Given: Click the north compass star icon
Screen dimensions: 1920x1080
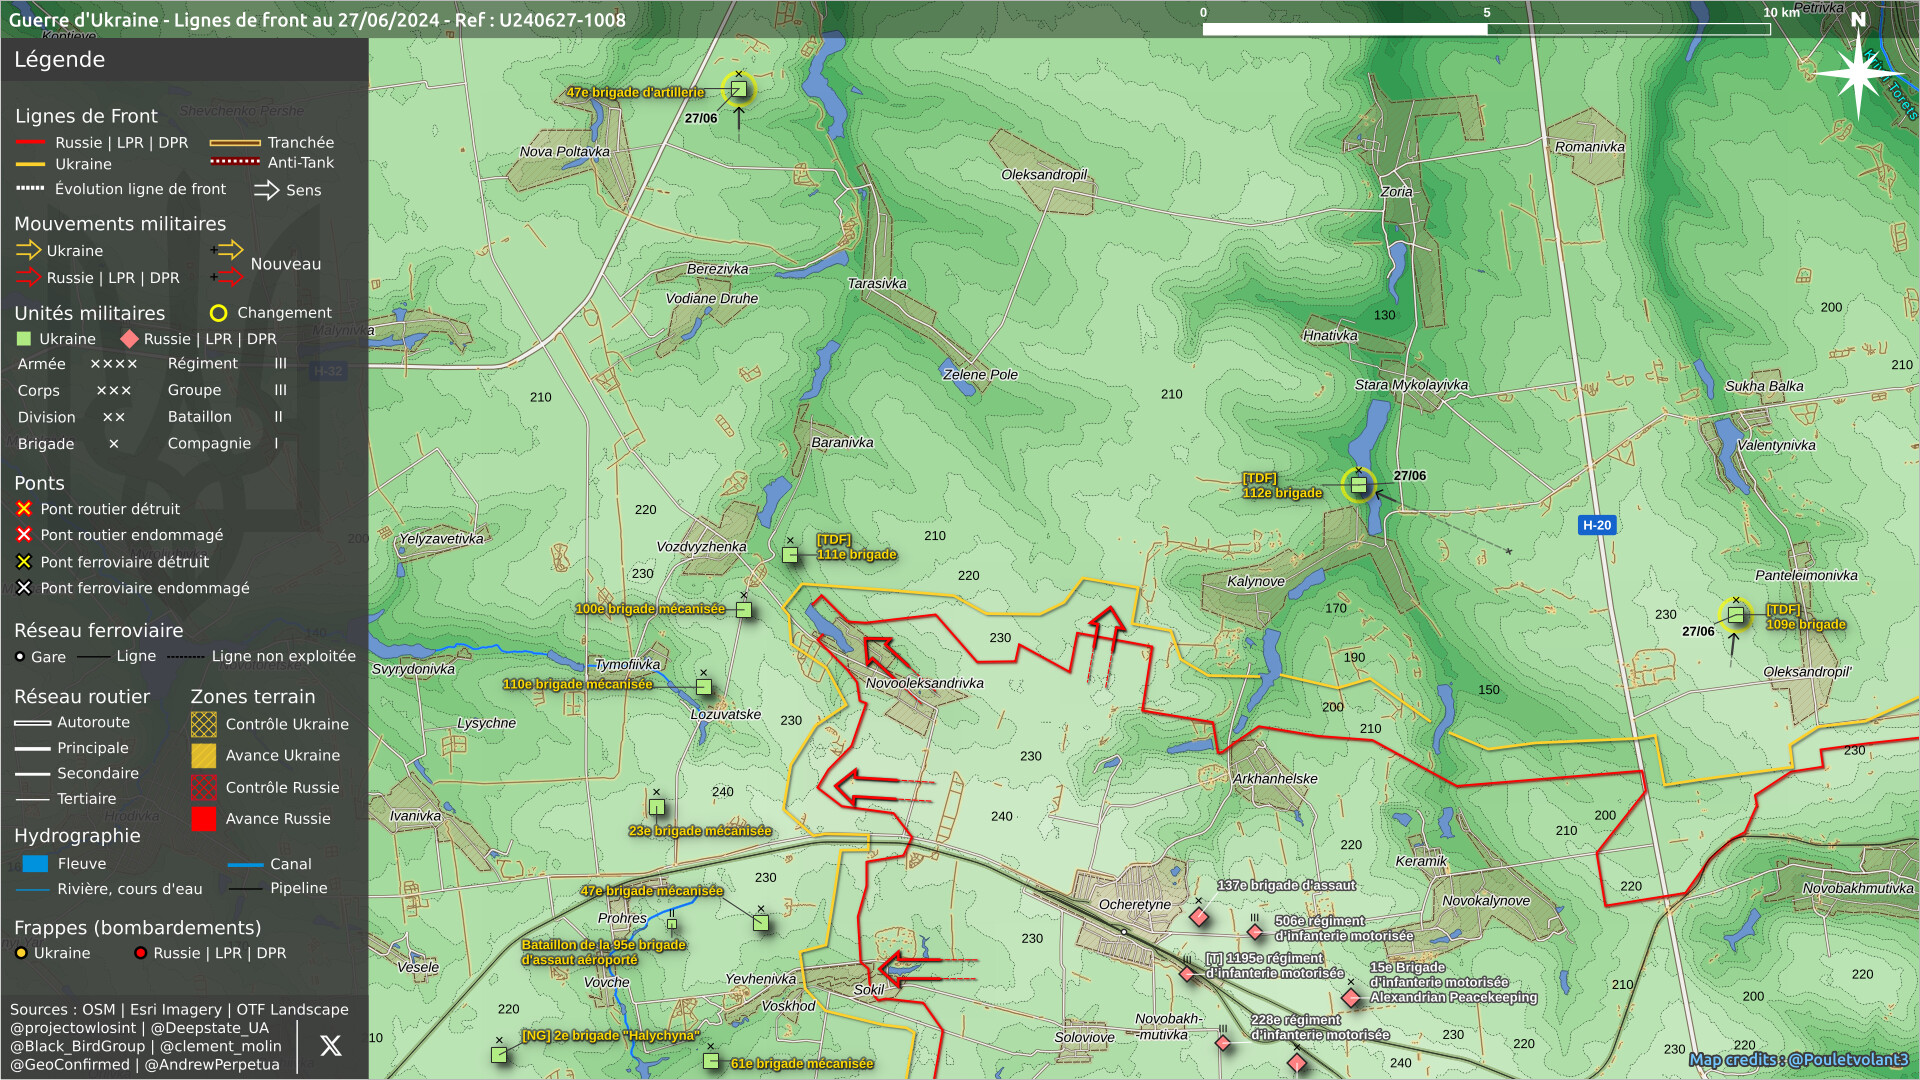Looking at the screenshot, I should click(x=1857, y=72).
